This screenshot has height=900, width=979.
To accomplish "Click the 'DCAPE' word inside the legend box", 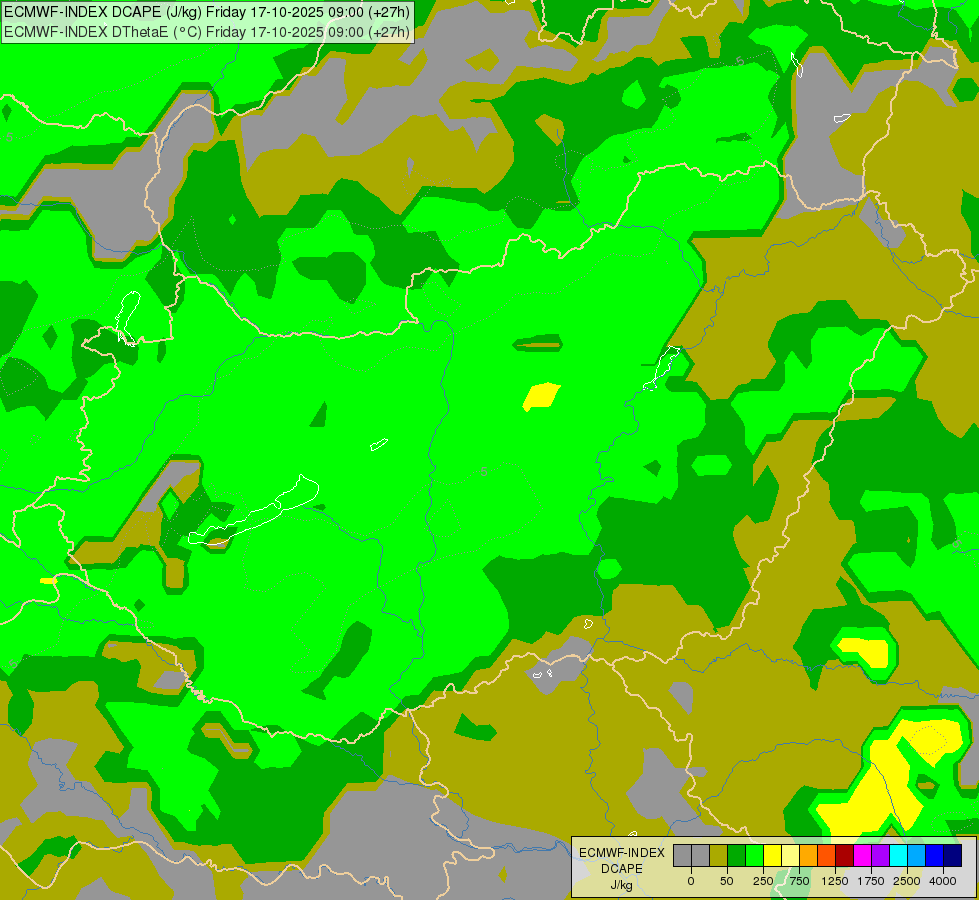I will pyautogui.click(x=622, y=869).
